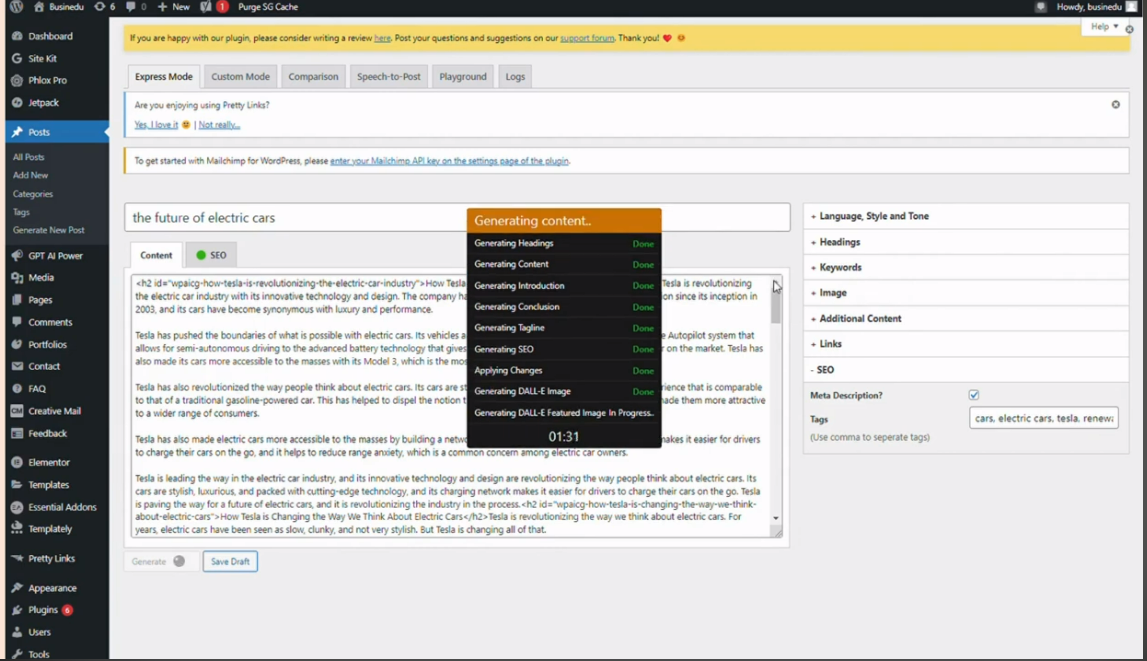
Task: Open Contact menu item
Action: (44, 366)
